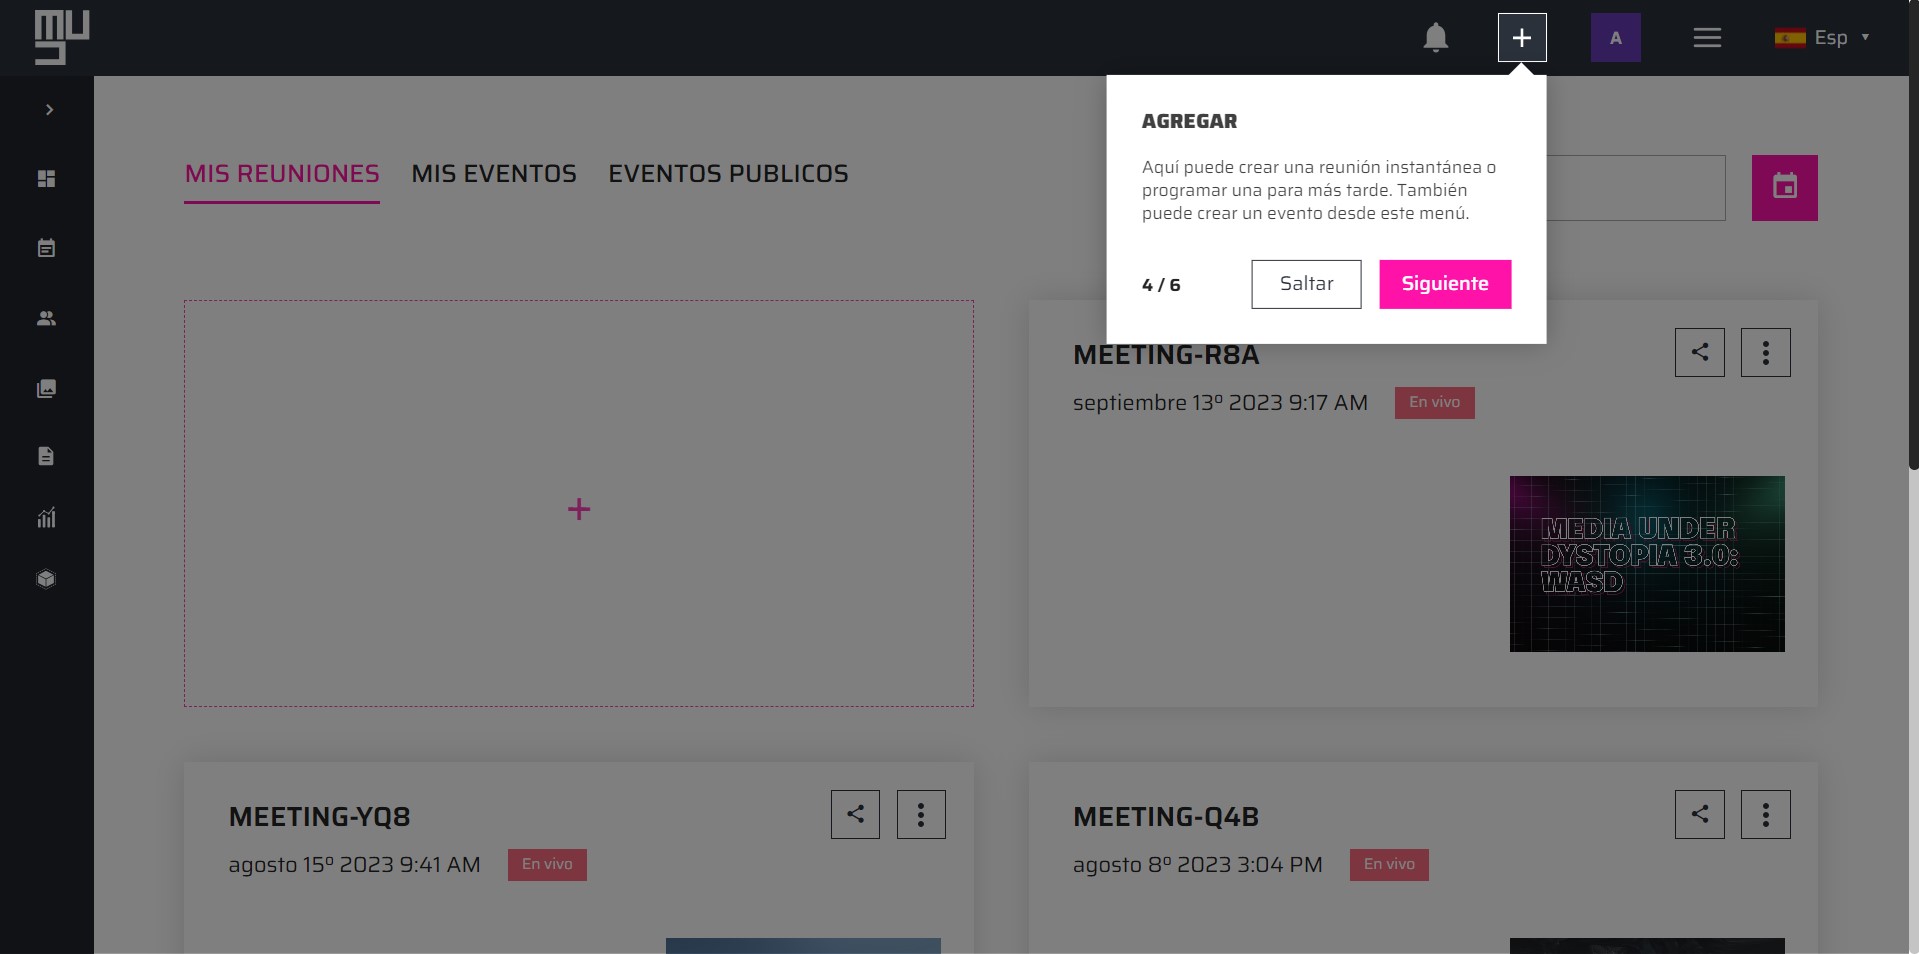Open the people contacts sidebar icon
This screenshot has width=1919, height=954.
click(x=46, y=318)
